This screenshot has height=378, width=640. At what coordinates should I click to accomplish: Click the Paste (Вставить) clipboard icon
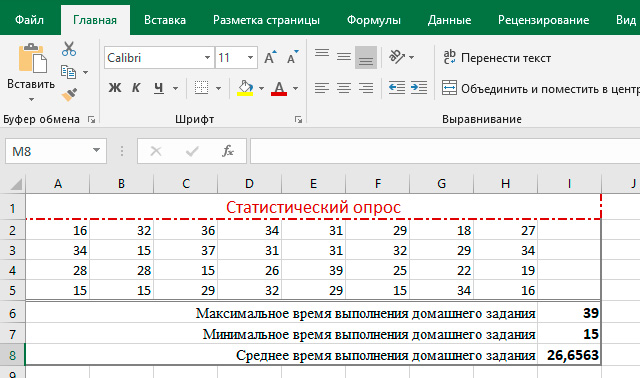point(33,58)
